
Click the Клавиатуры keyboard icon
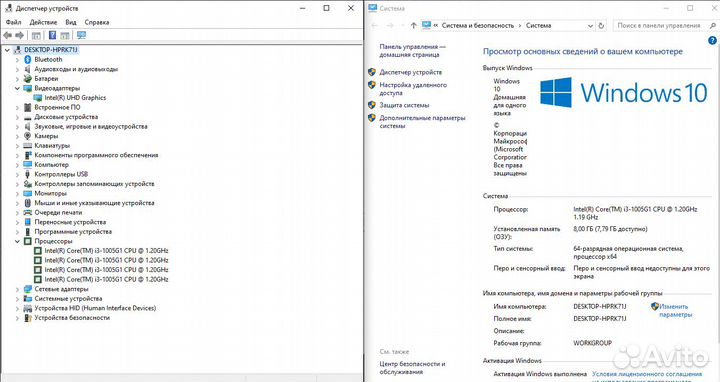click(28, 146)
